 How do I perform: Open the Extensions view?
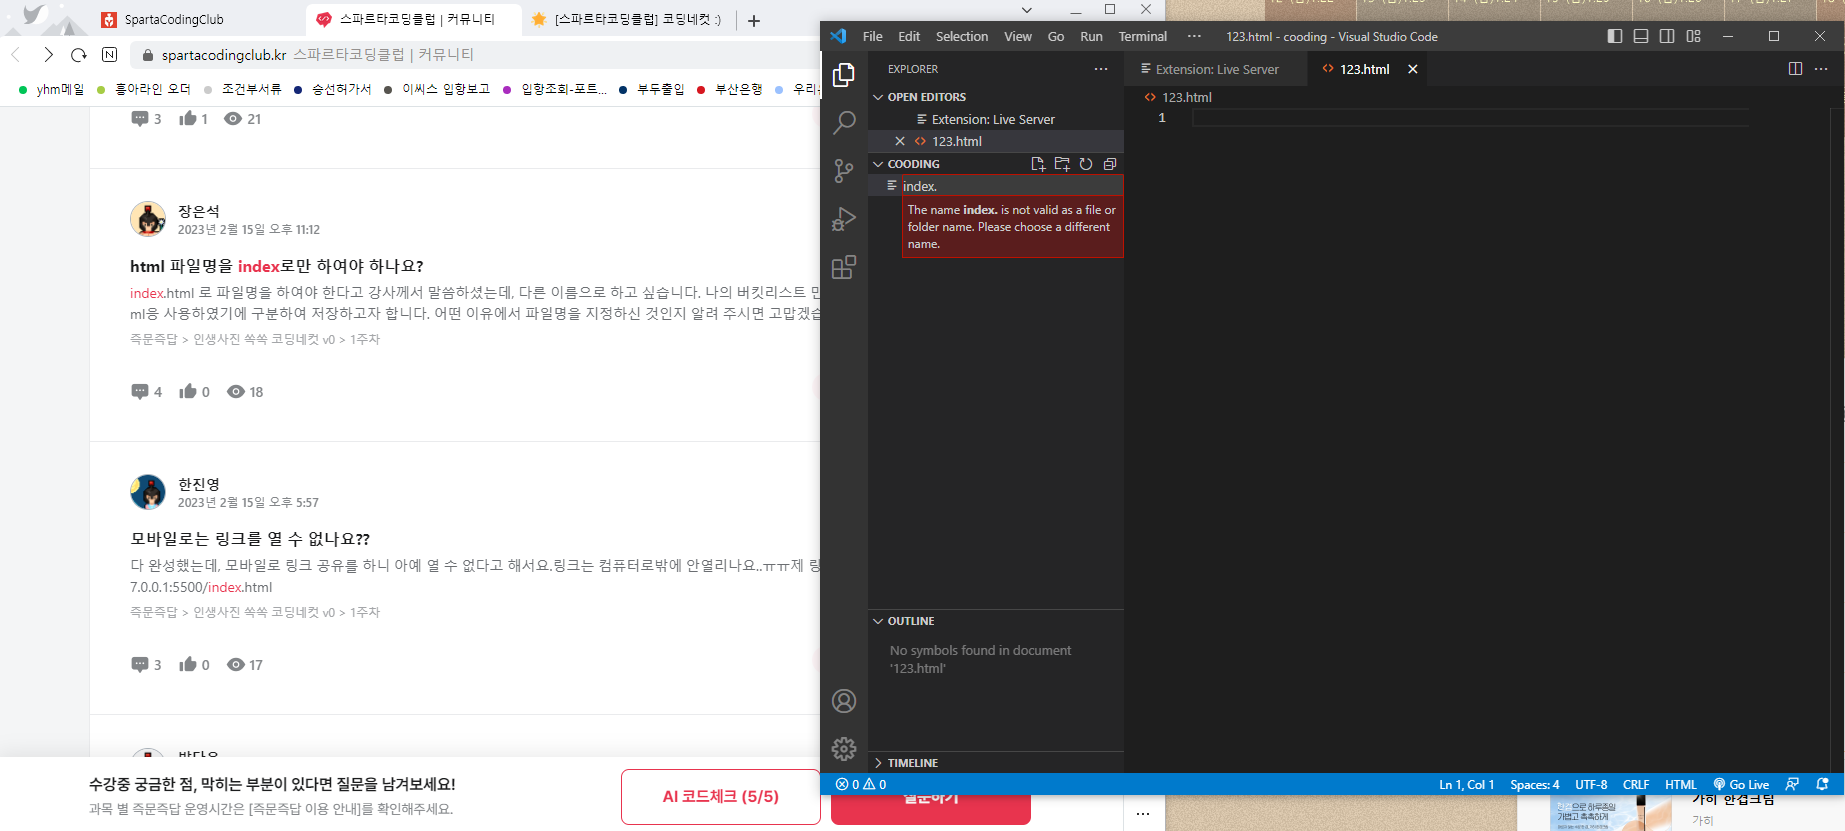click(844, 267)
